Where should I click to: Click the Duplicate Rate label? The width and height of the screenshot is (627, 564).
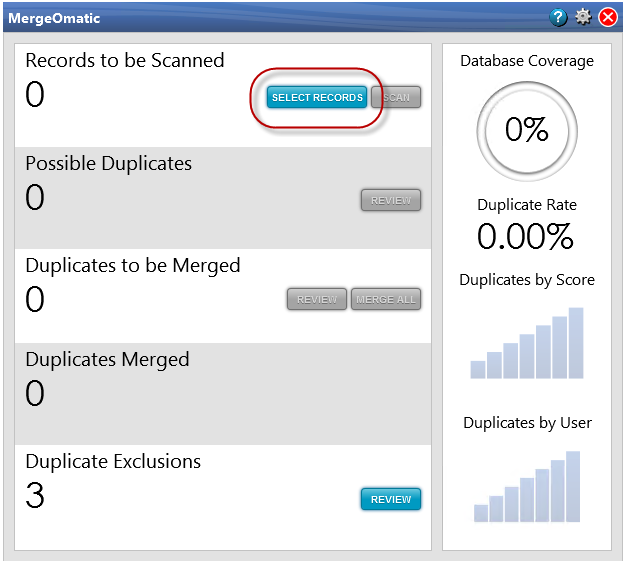[x=527, y=205]
